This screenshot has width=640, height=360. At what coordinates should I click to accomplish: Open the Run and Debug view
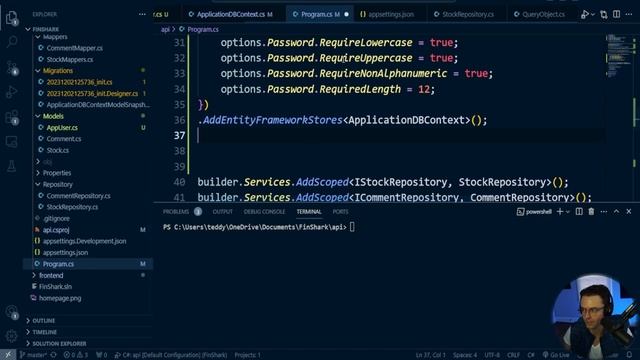coord(11,92)
